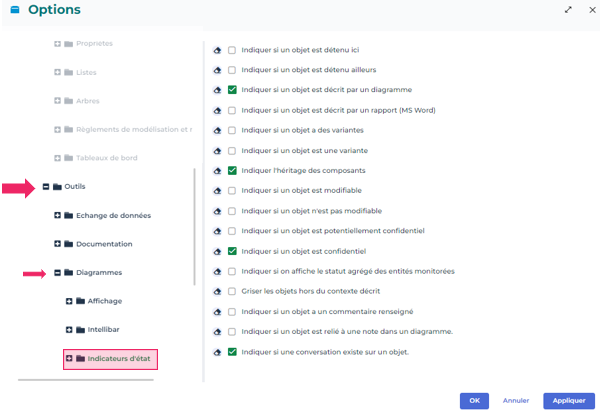Click the folder icon next to Documentation
Screen dimensions: 600x411
[70, 244]
